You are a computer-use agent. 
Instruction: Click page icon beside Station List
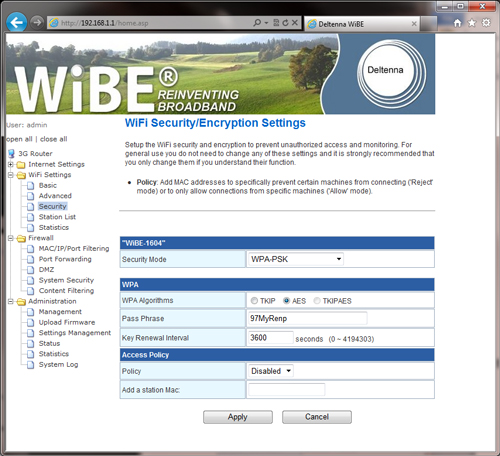click(x=30, y=217)
